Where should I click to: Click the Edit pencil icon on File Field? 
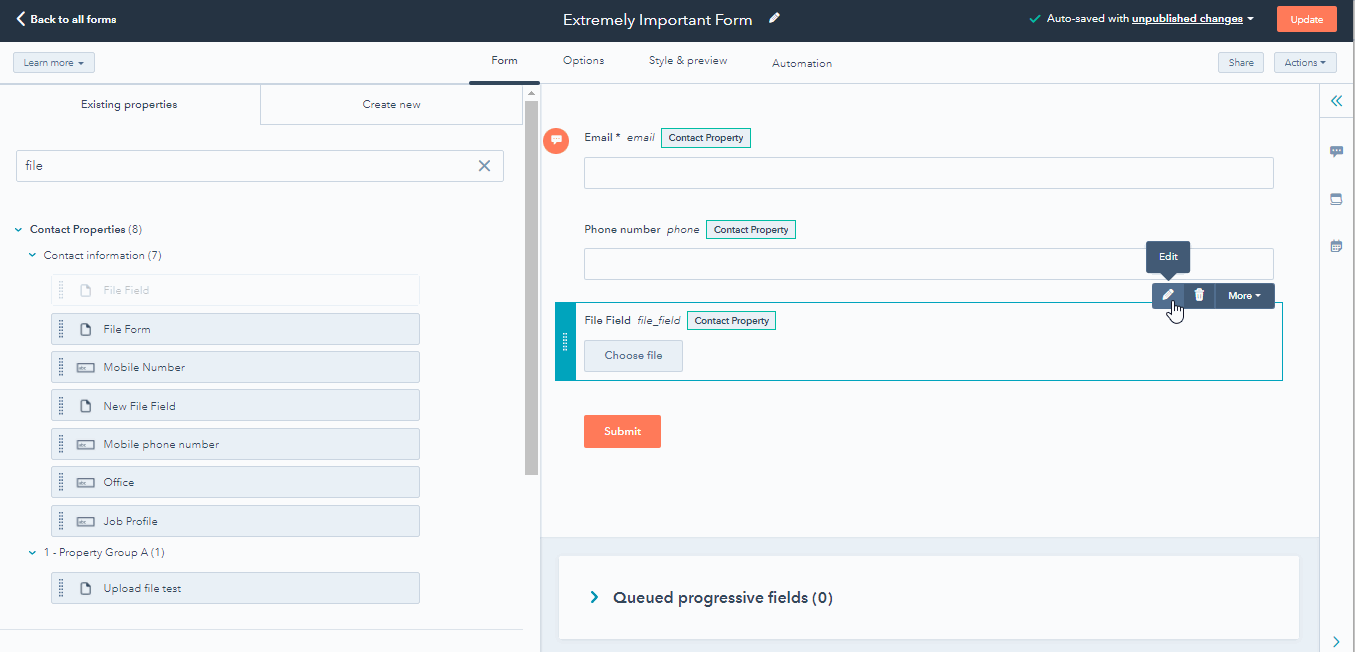point(1167,295)
